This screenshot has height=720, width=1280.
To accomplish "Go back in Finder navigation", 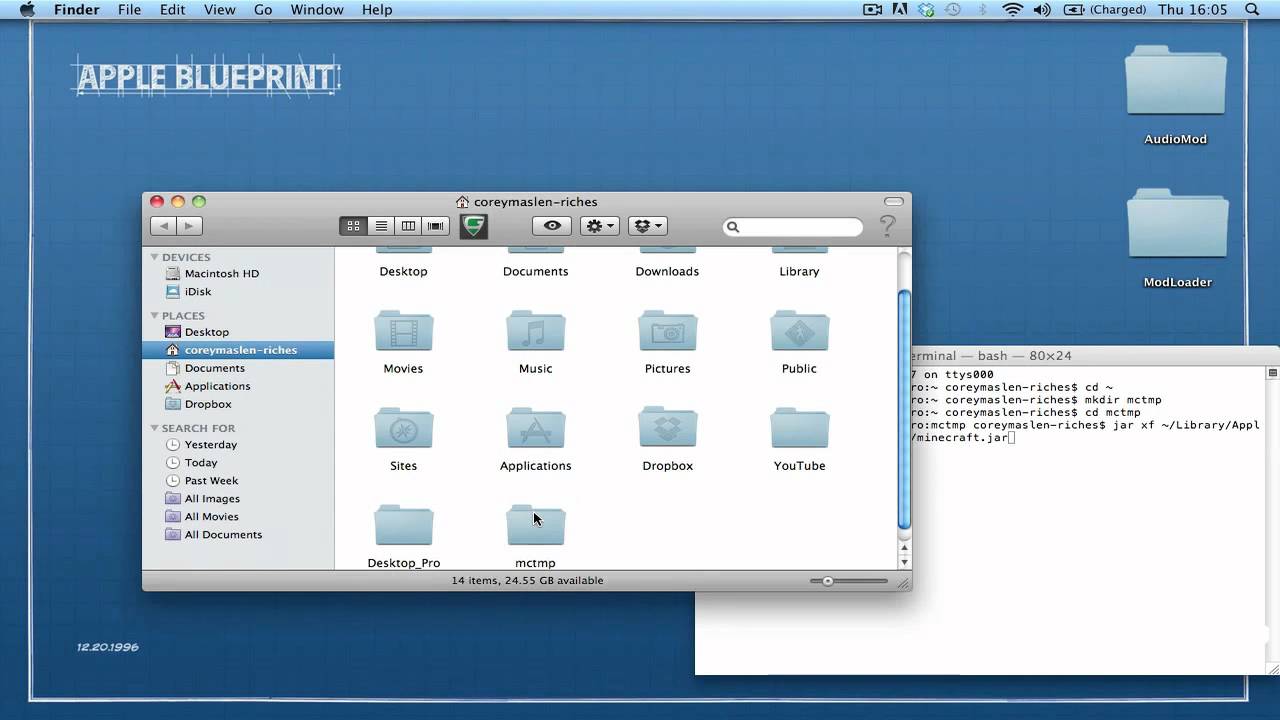I will click(x=164, y=226).
